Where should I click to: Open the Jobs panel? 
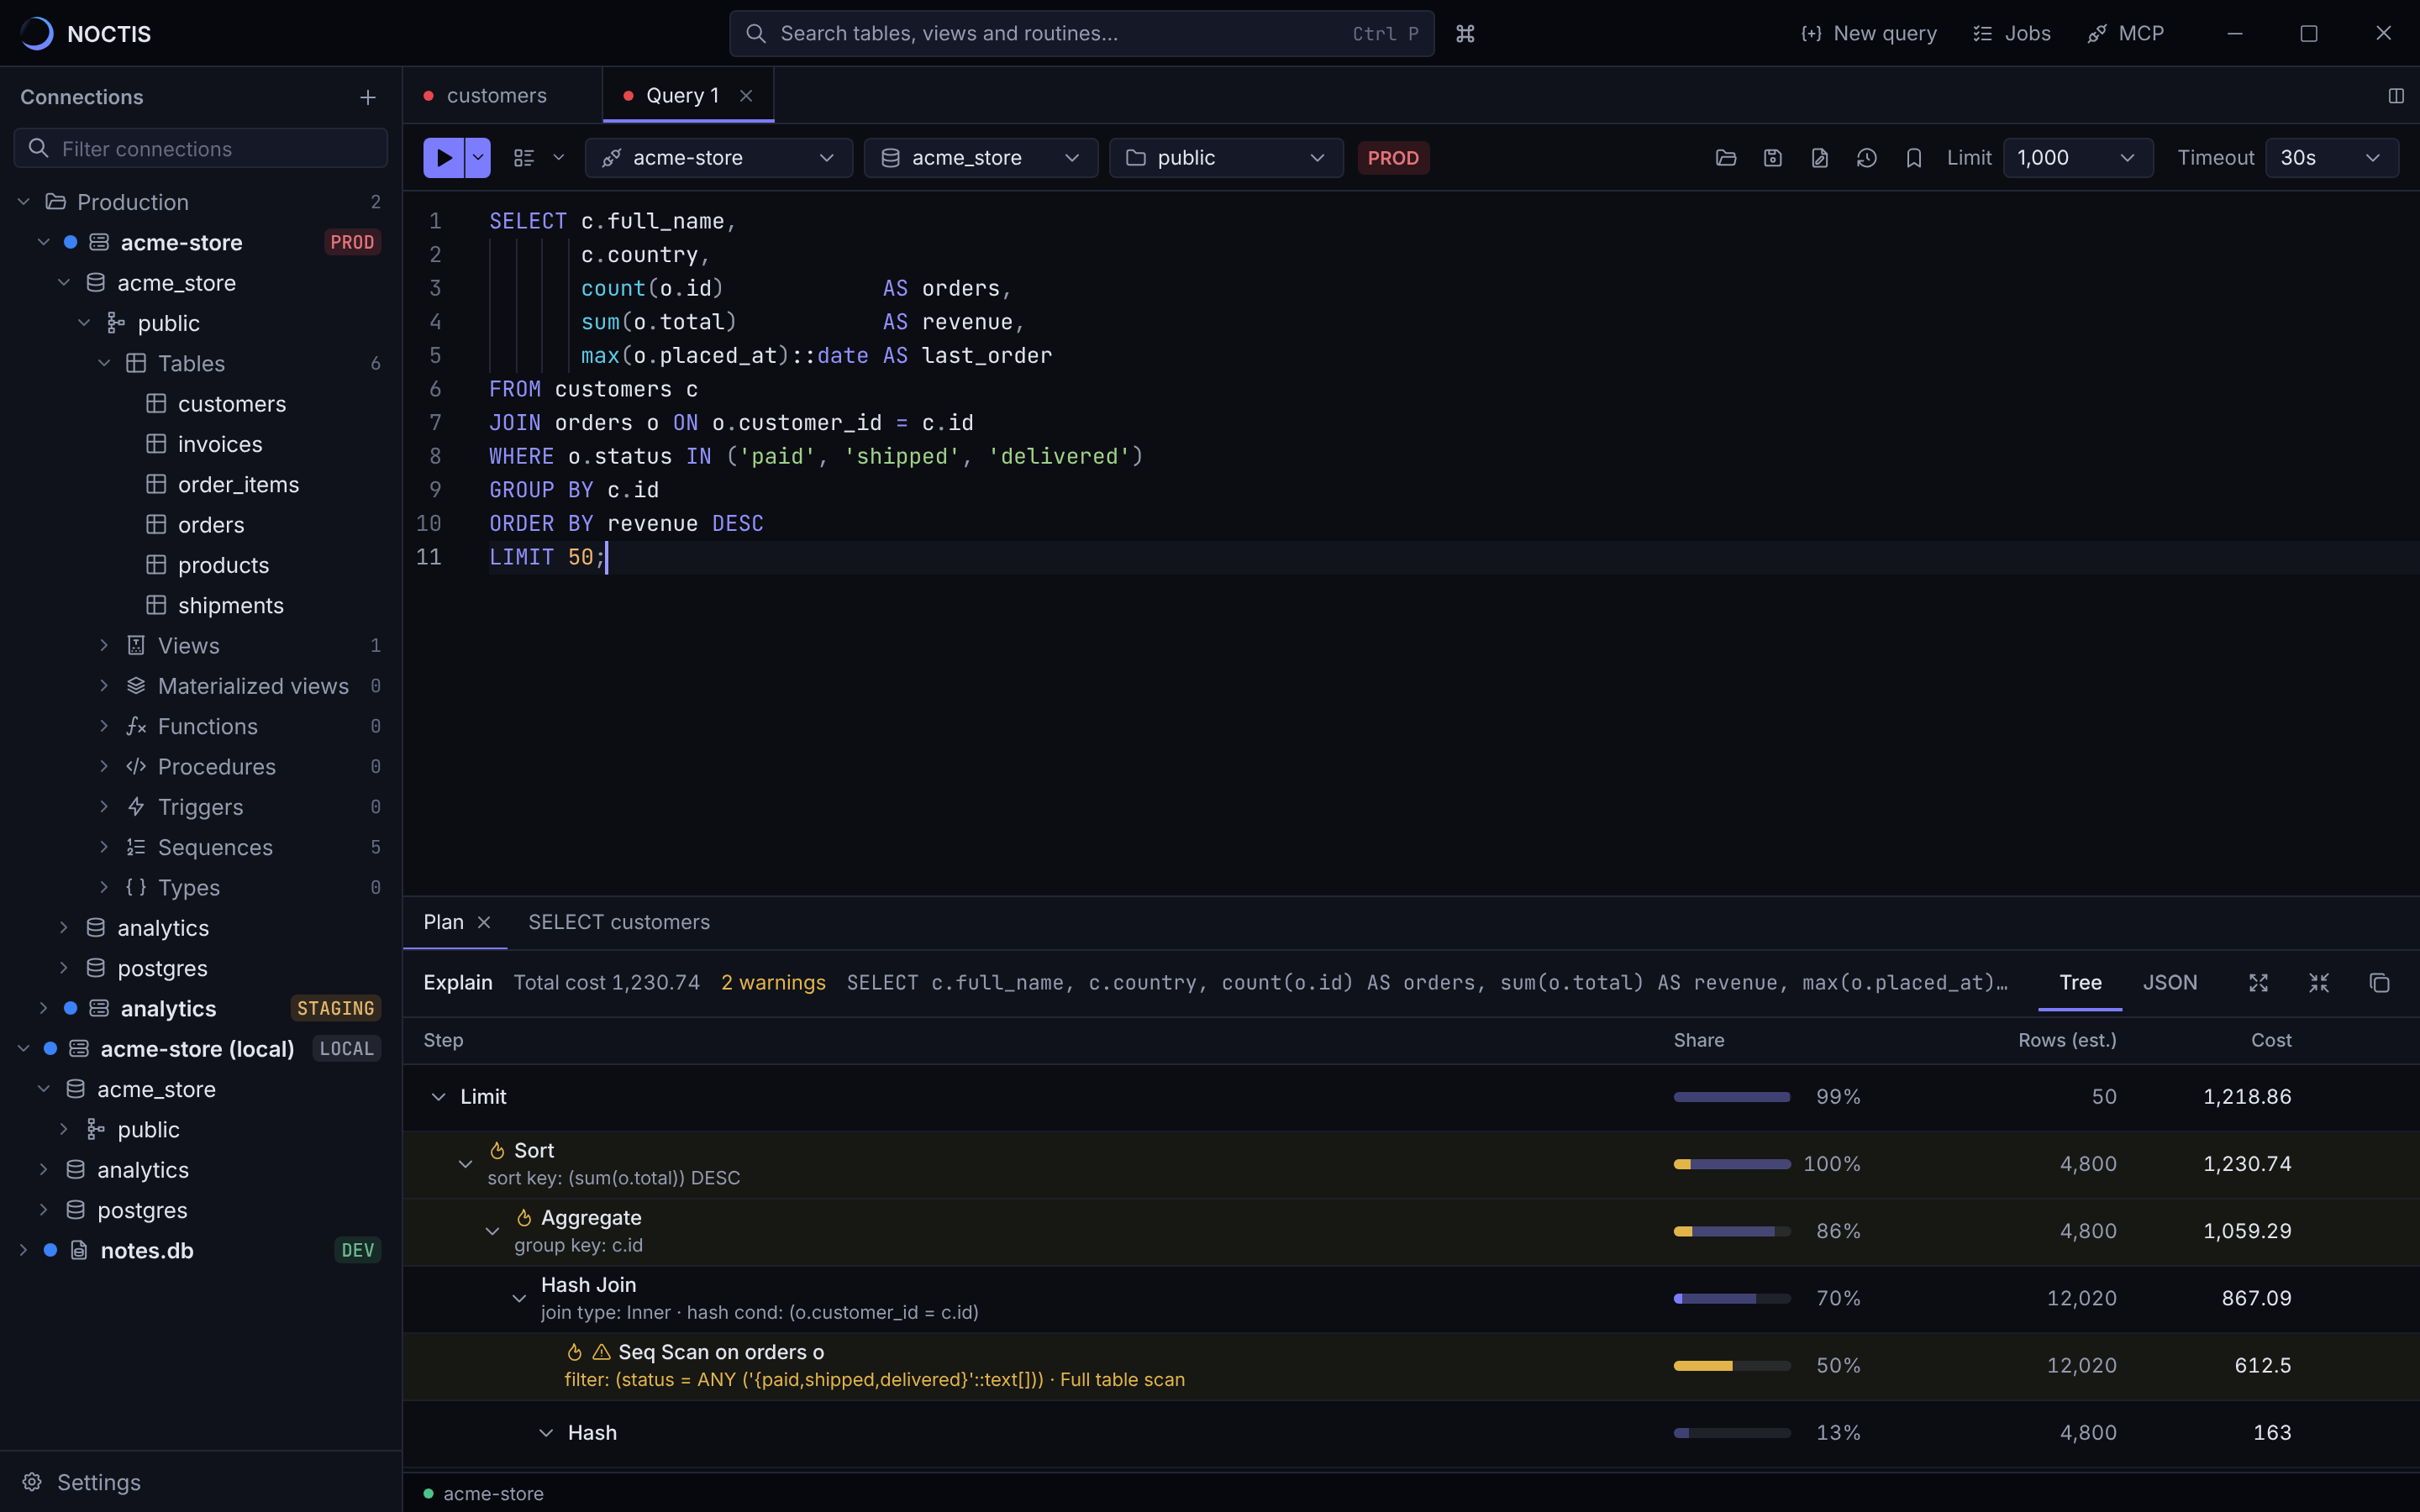point(2011,34)
